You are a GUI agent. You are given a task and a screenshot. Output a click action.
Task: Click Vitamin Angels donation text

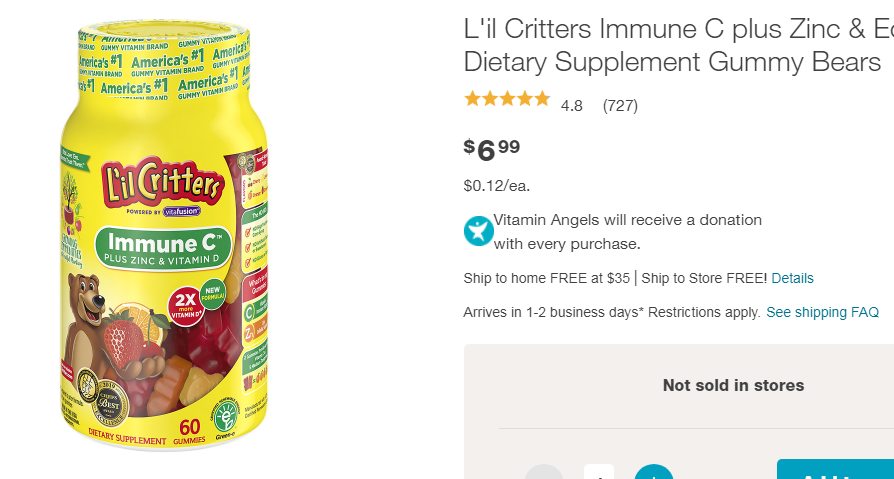coord(627,232)
